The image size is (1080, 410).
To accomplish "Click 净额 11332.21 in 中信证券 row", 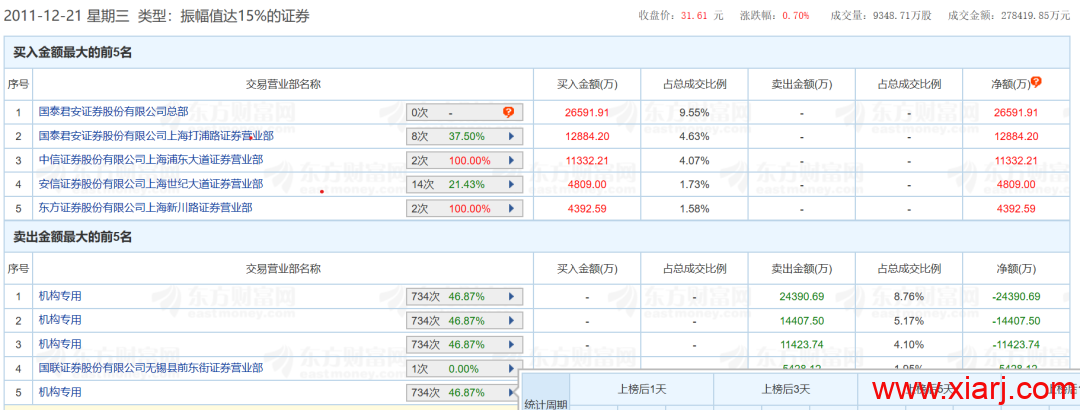I will pyautogui.click(x=1016, y=161).
